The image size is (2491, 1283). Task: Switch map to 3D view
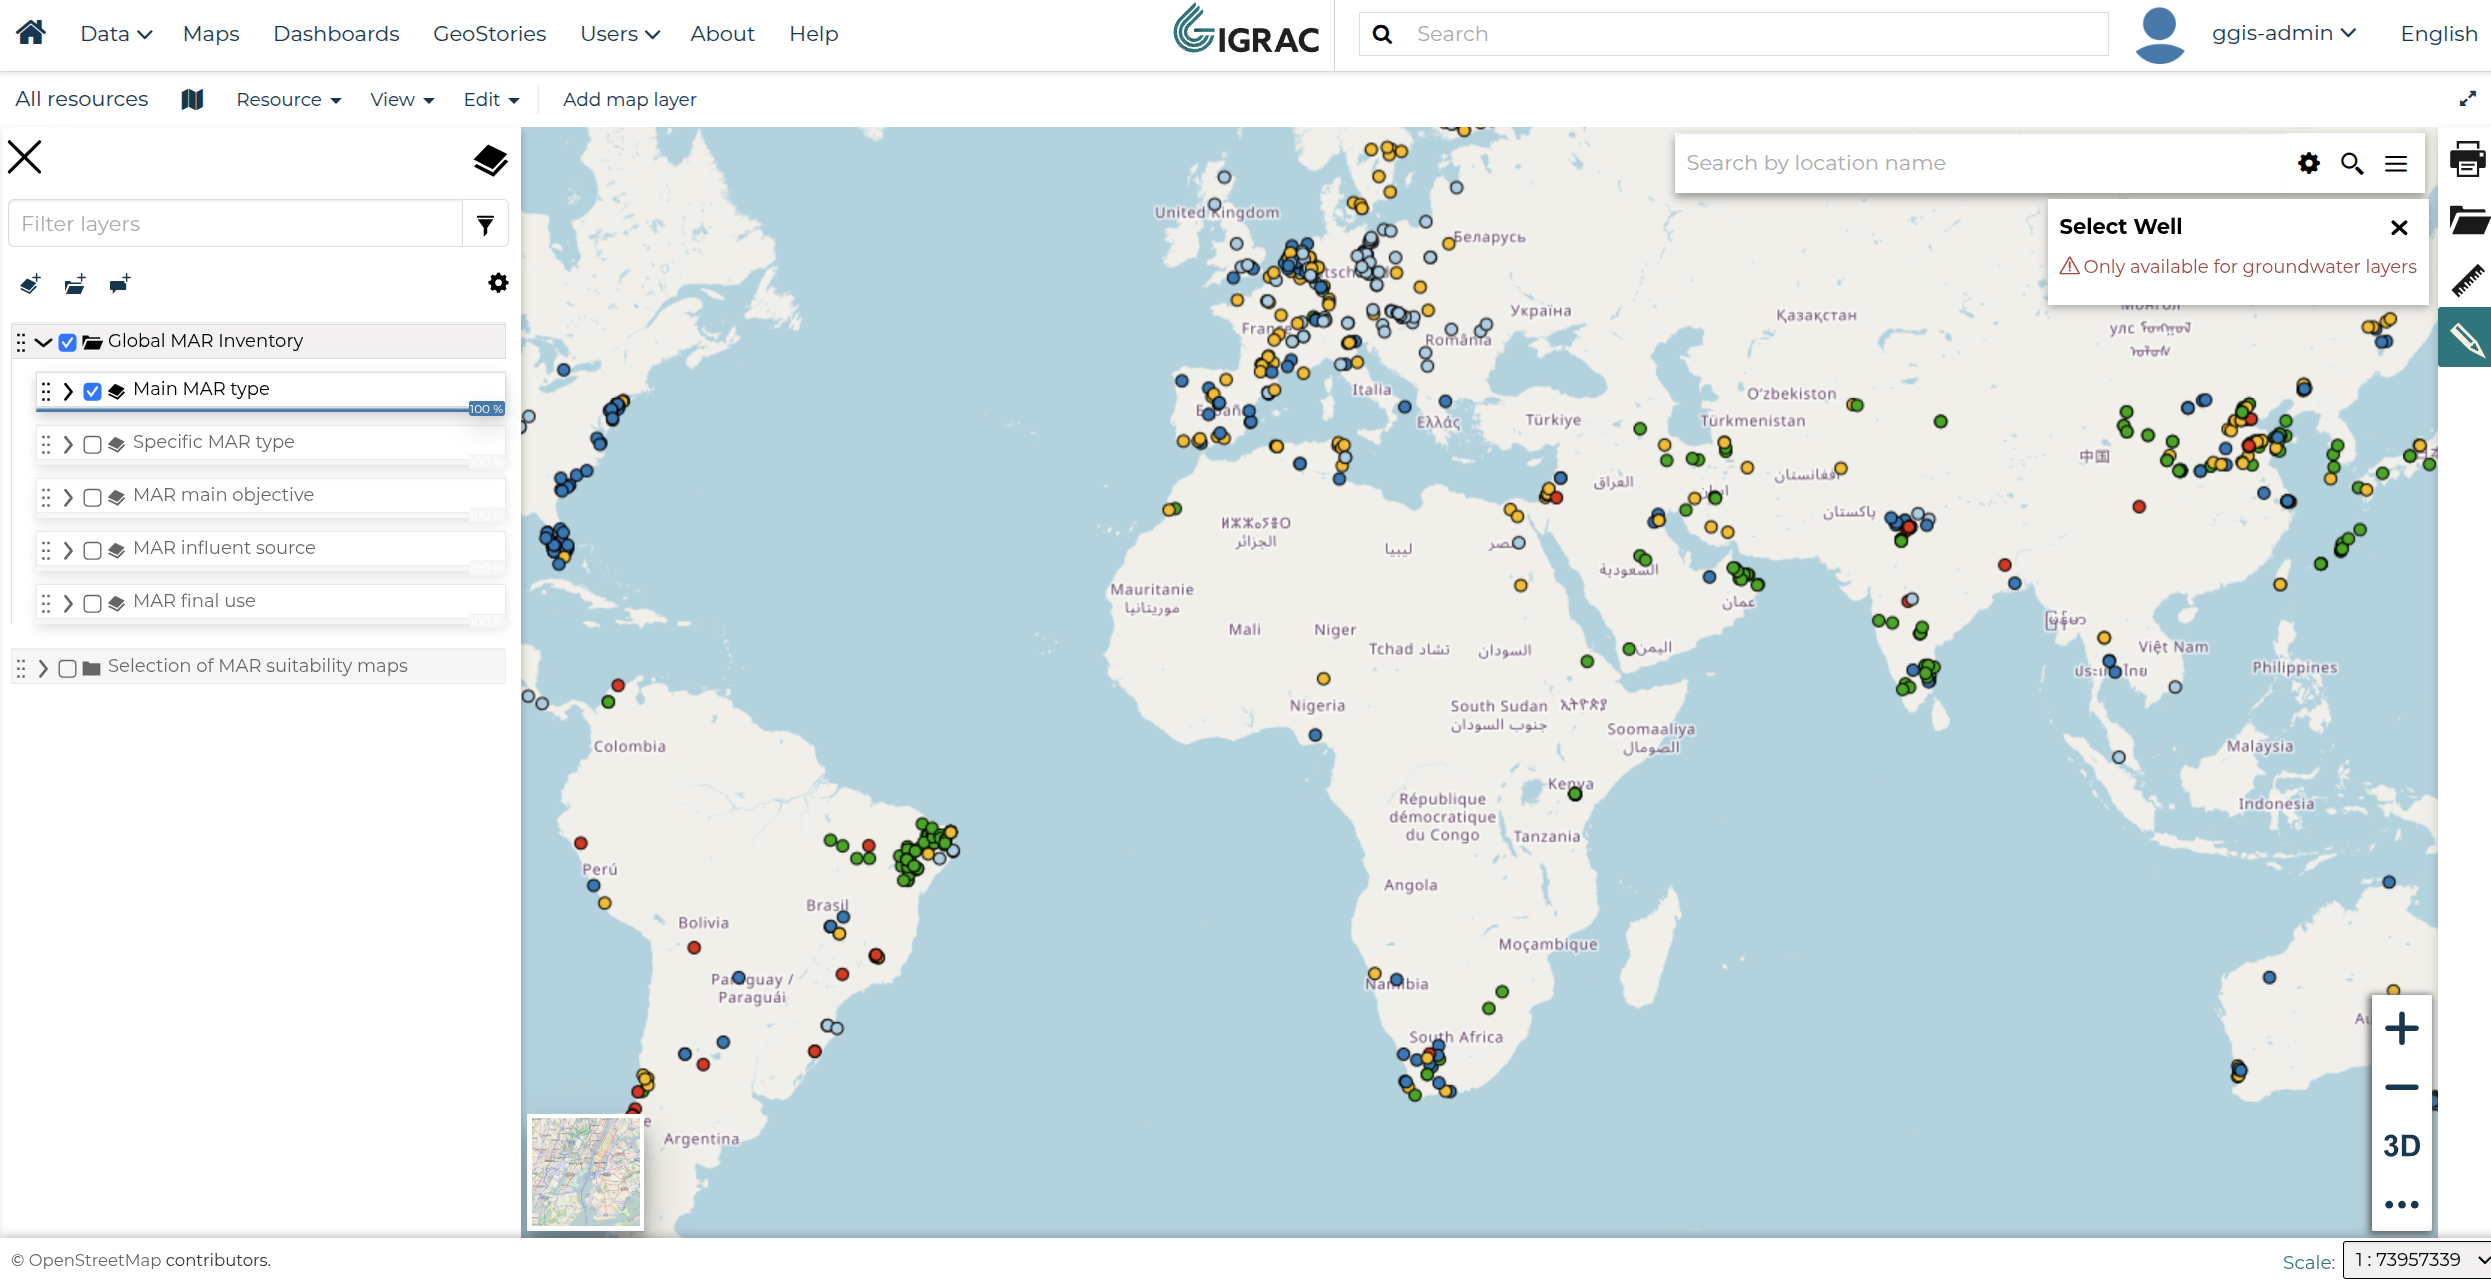pyautogui.click(x=2401, y=1145)
